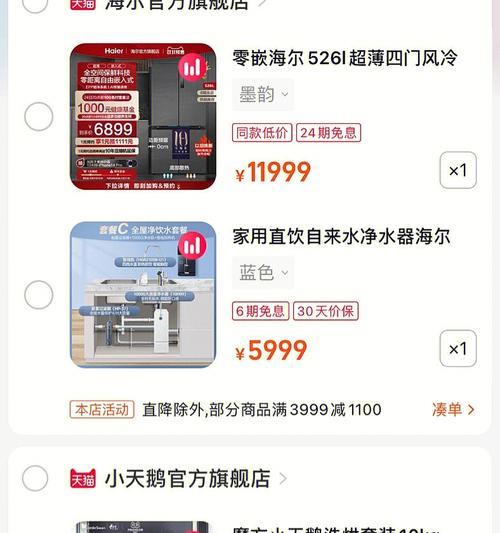The image size is (500, 533).
Task: Tap the 30天价保 price guarantee tag
Action: click(x=326, y=311)
